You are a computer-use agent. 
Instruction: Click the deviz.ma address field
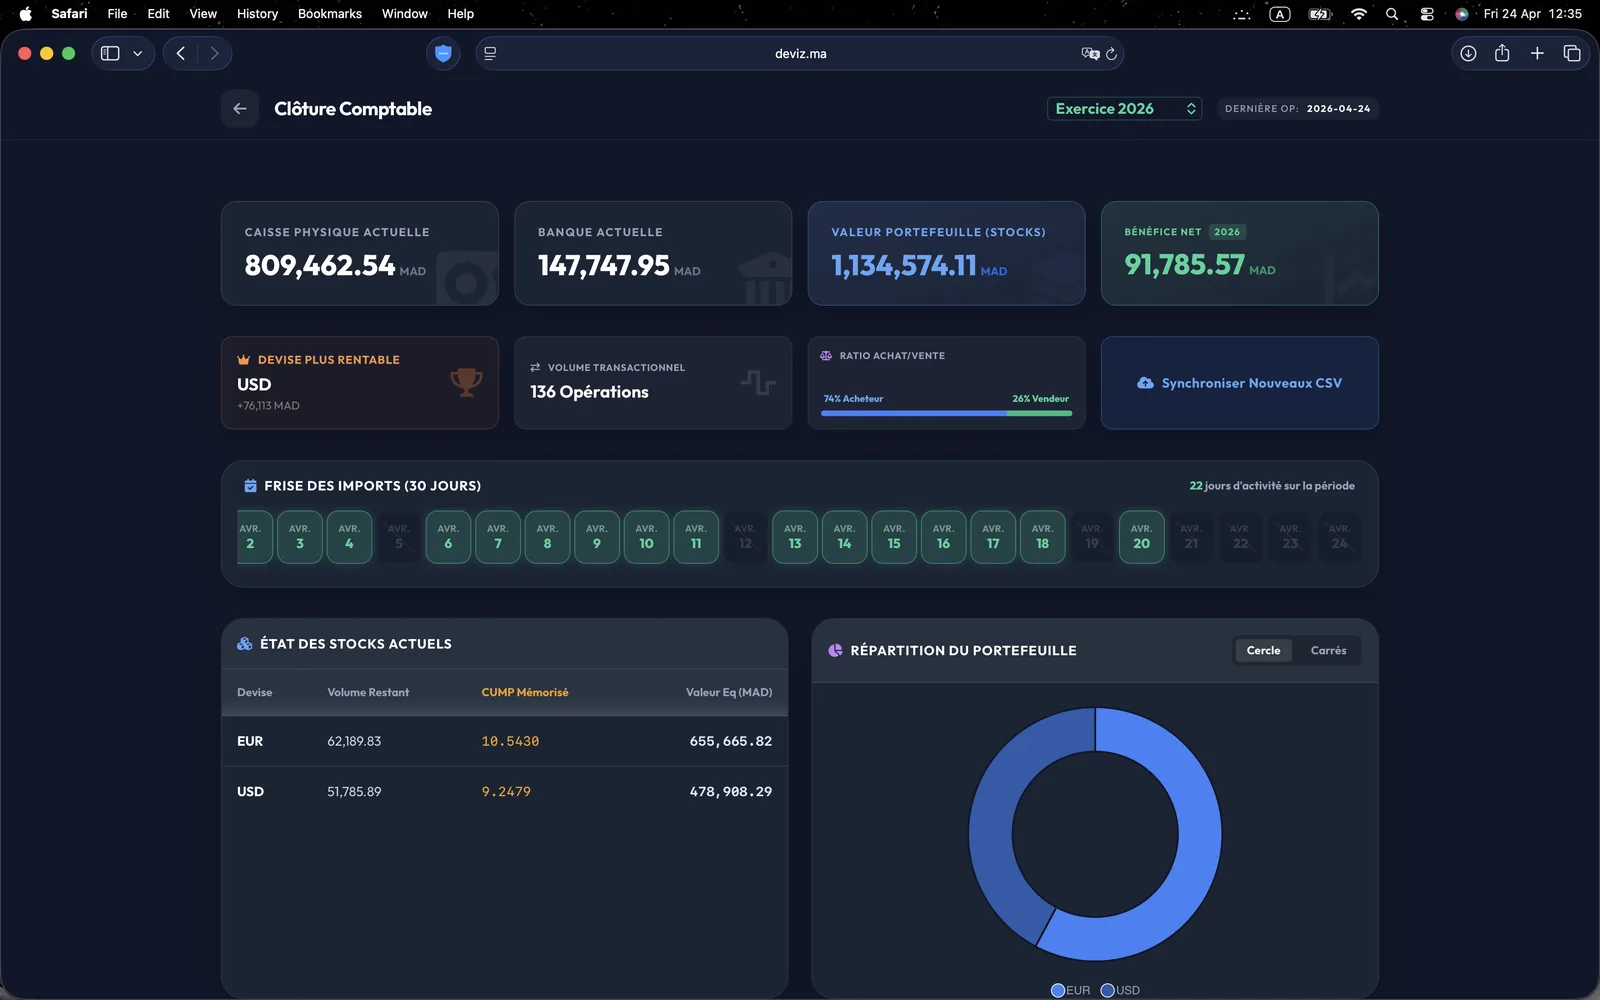[x=800, y=54]
